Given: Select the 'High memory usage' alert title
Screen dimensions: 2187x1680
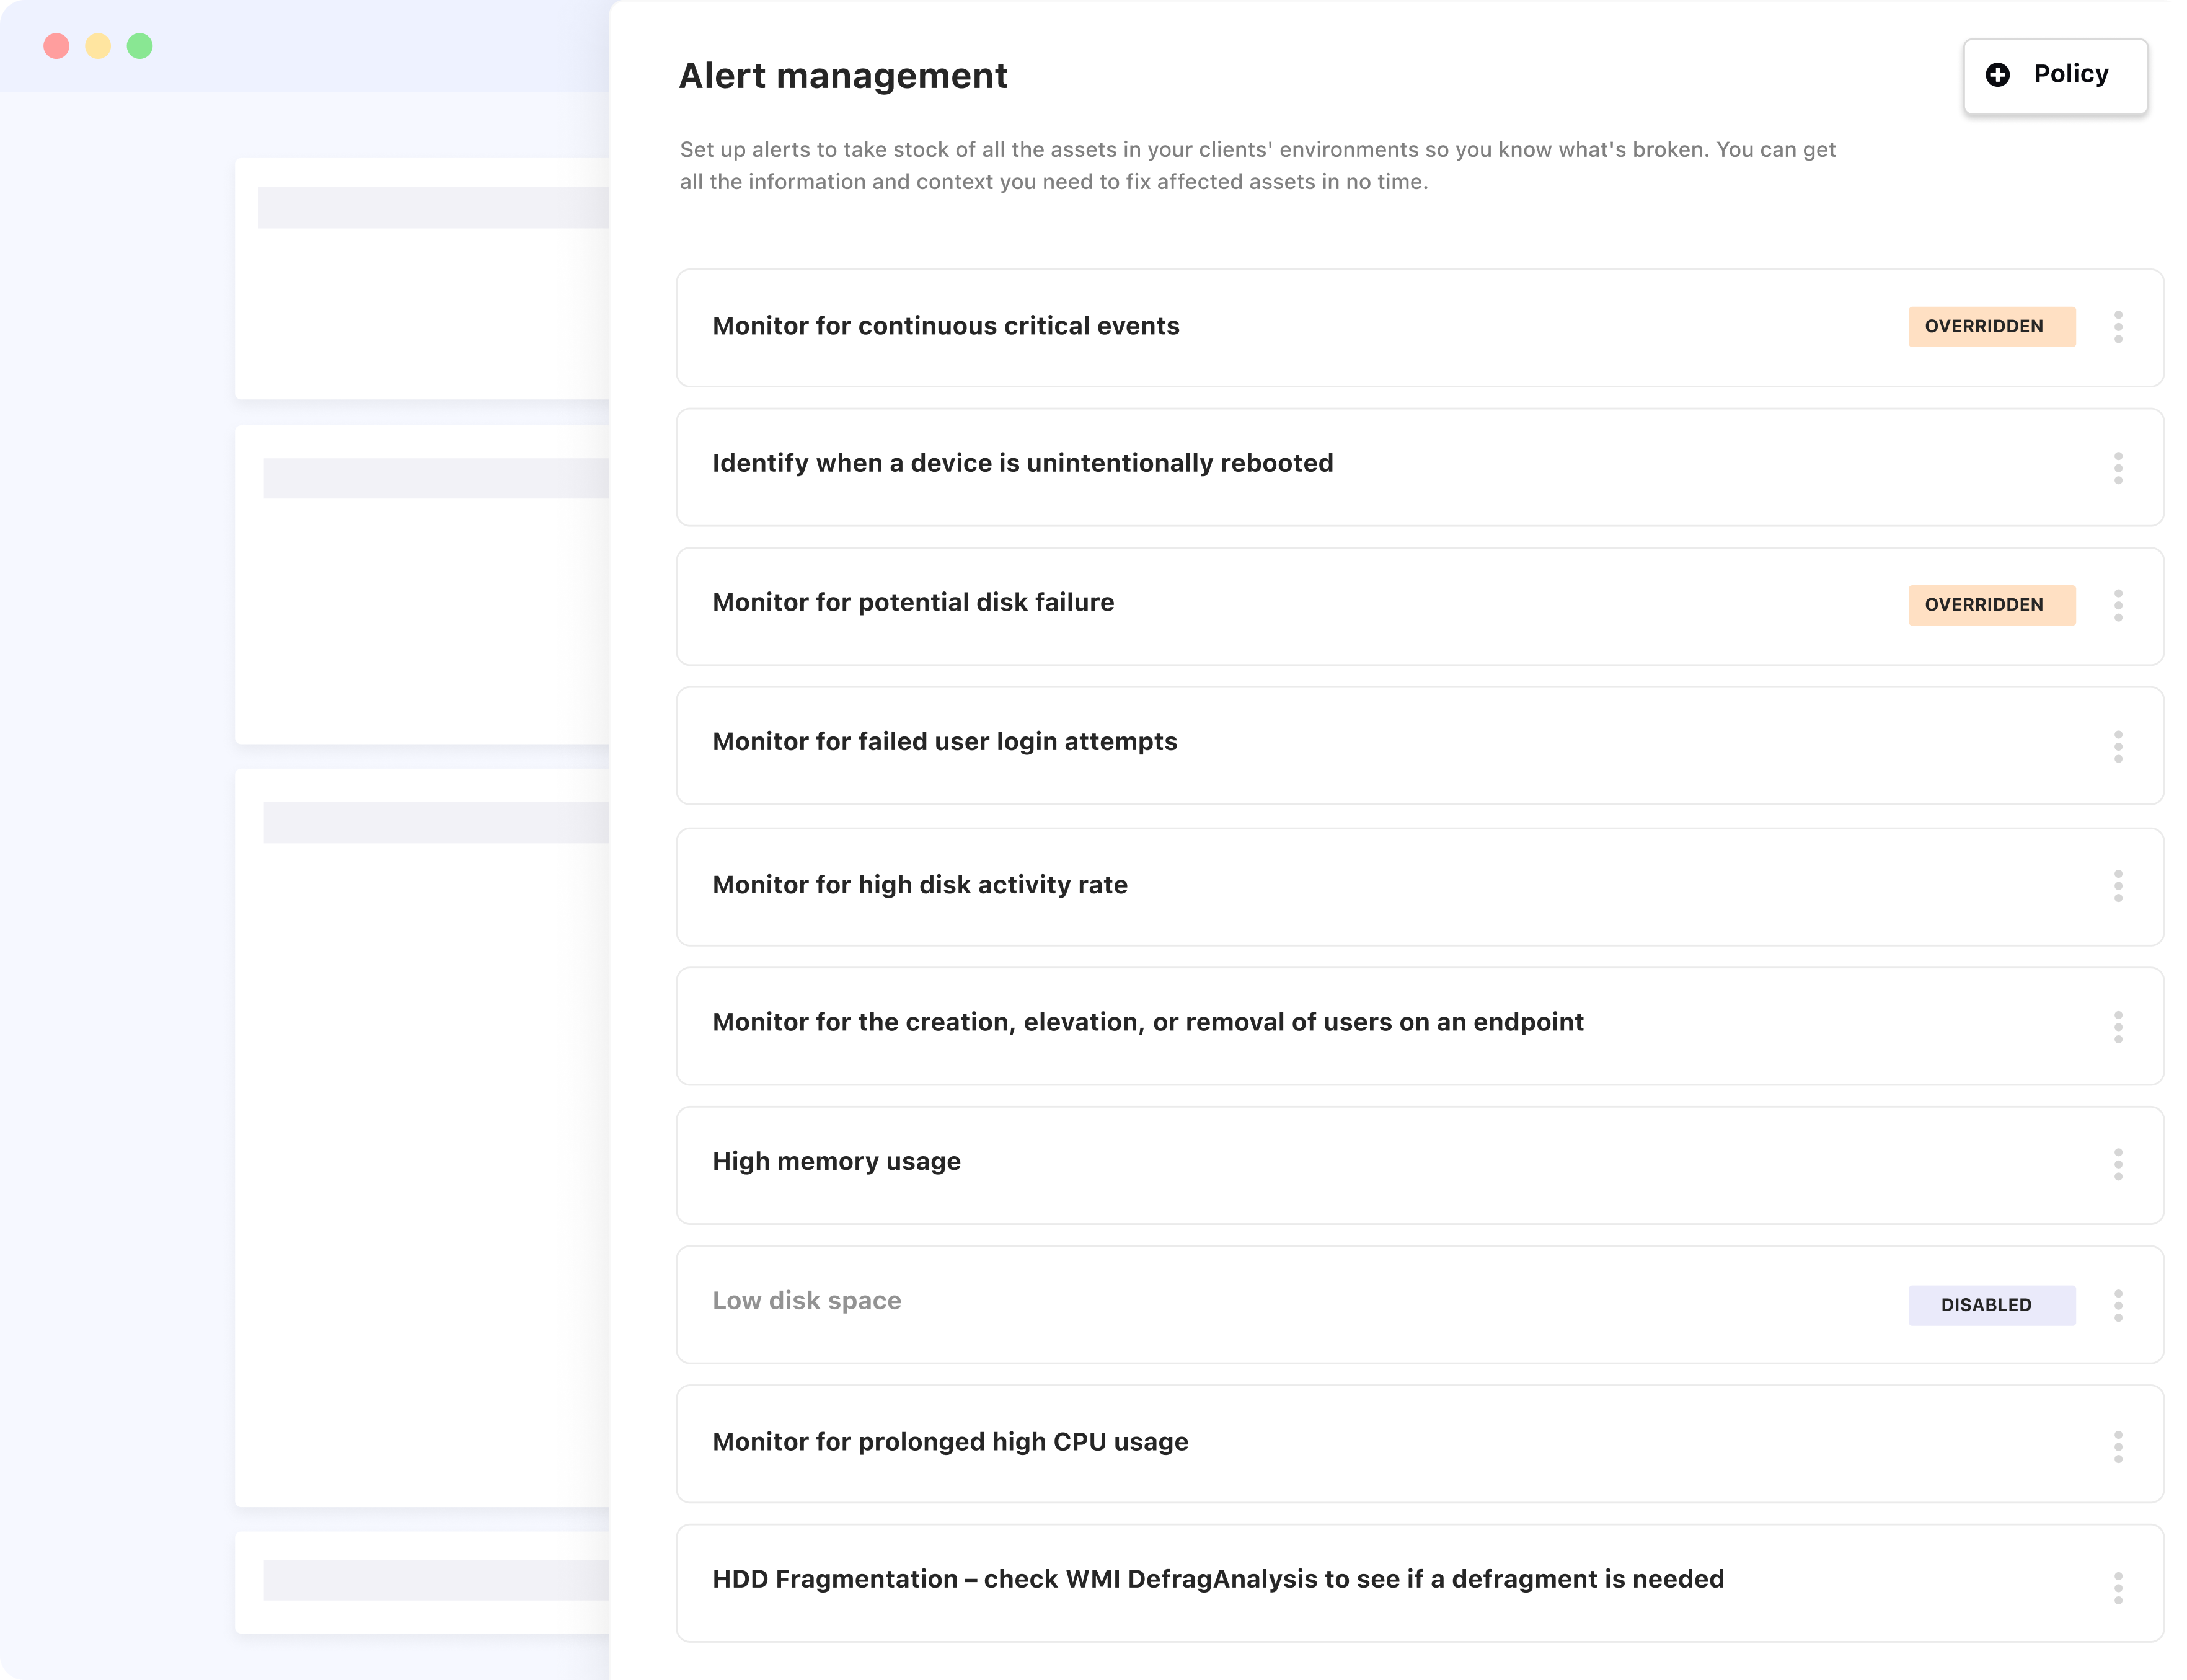Looking at the screenshot, I should (836, 1162).
